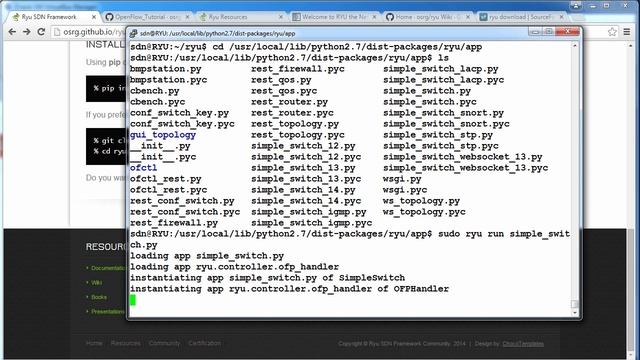640x360 pixels.
Task: Open the CloudTemplates design credit link
Action: pos(523,344)
